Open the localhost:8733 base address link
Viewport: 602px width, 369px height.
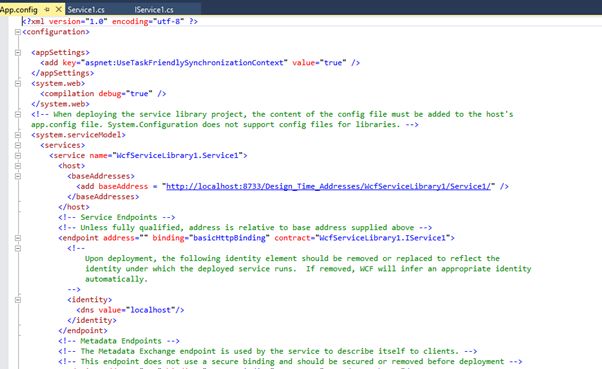click(x=328, y=187)
